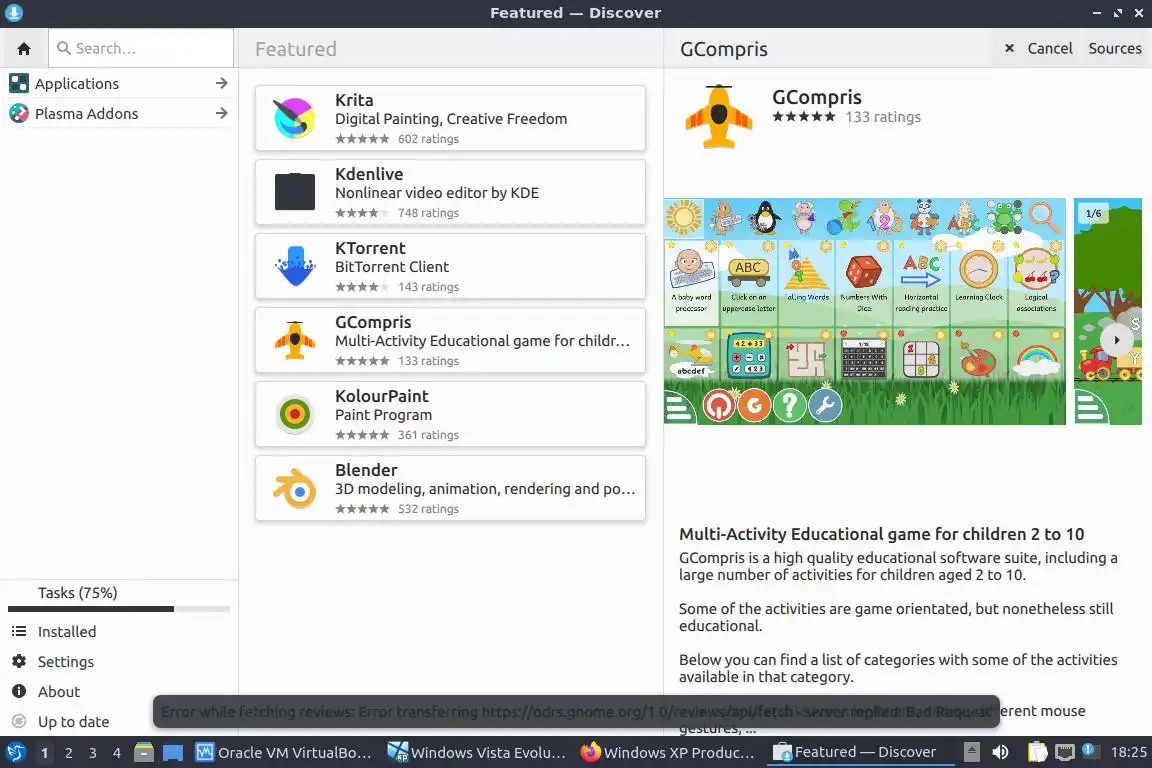Click the KTorrent download arrow icon
Screen dimensions: 1152x768
[295, 266]
